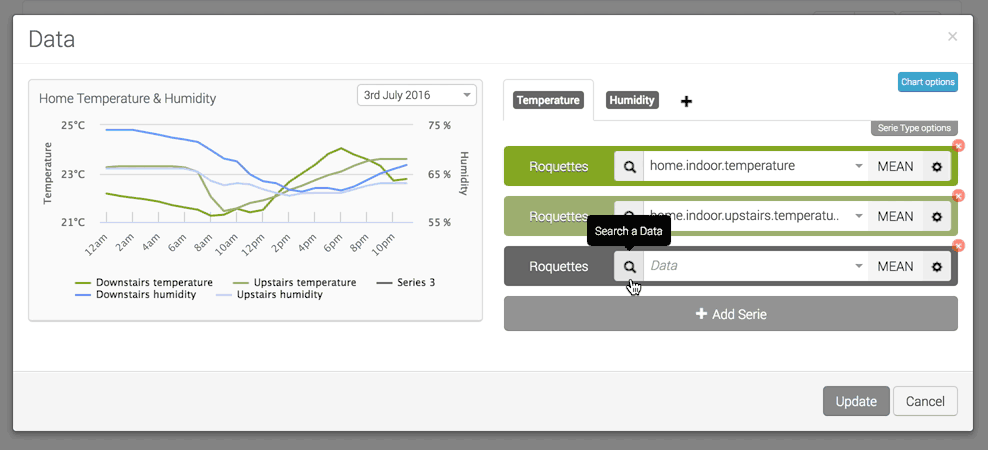Click into the empty Data input field
This screenshot has width=988, height=450.
click(x=745, y=267)
